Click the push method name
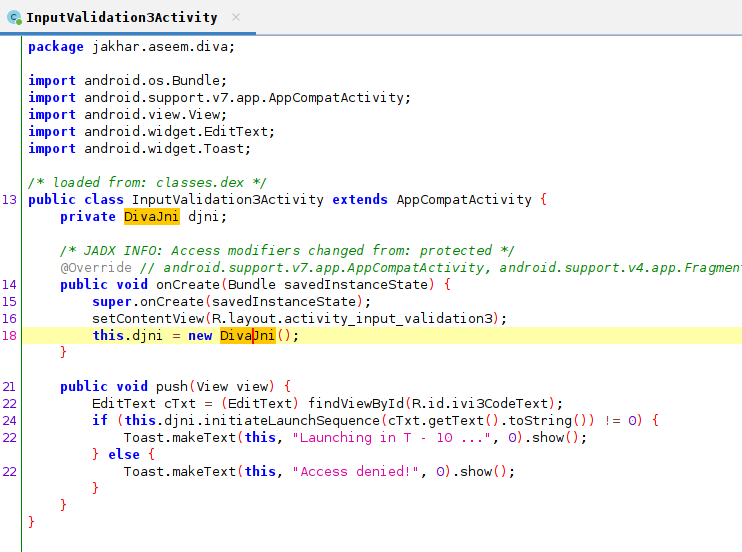Screen dimensions: 742x552 pyautogui.click(x=172, y=387)
